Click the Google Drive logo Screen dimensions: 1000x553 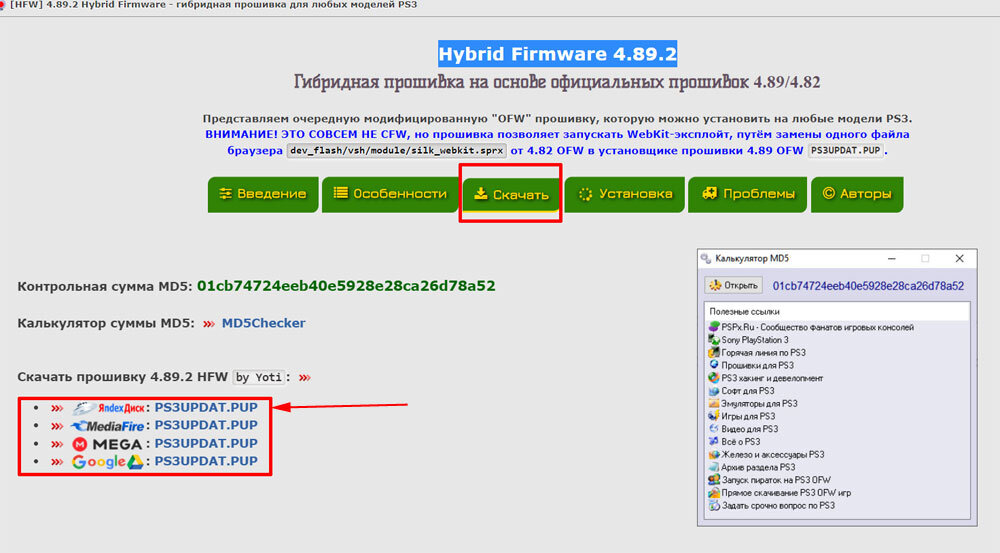click(x=107, y=462)
